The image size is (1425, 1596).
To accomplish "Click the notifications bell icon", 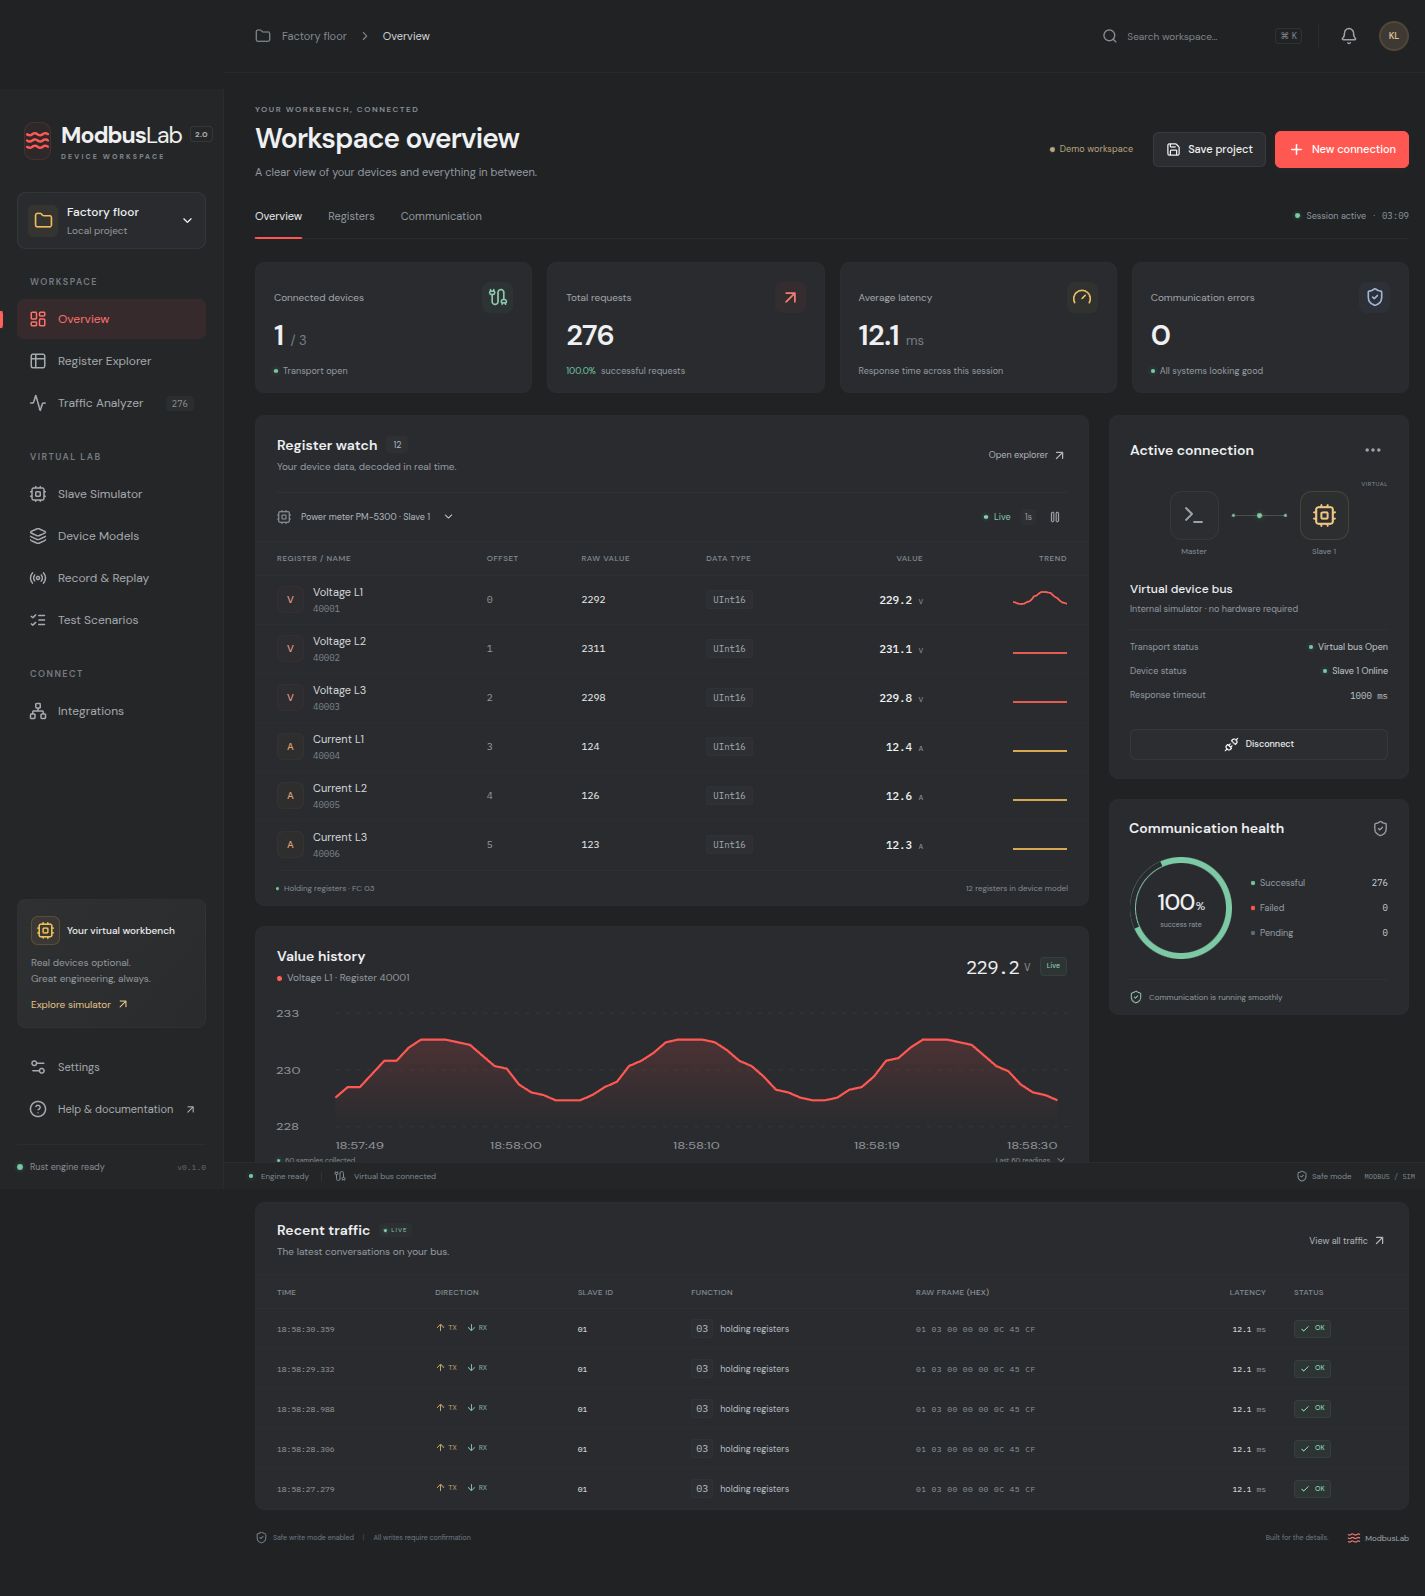I will coord(1348,36).
